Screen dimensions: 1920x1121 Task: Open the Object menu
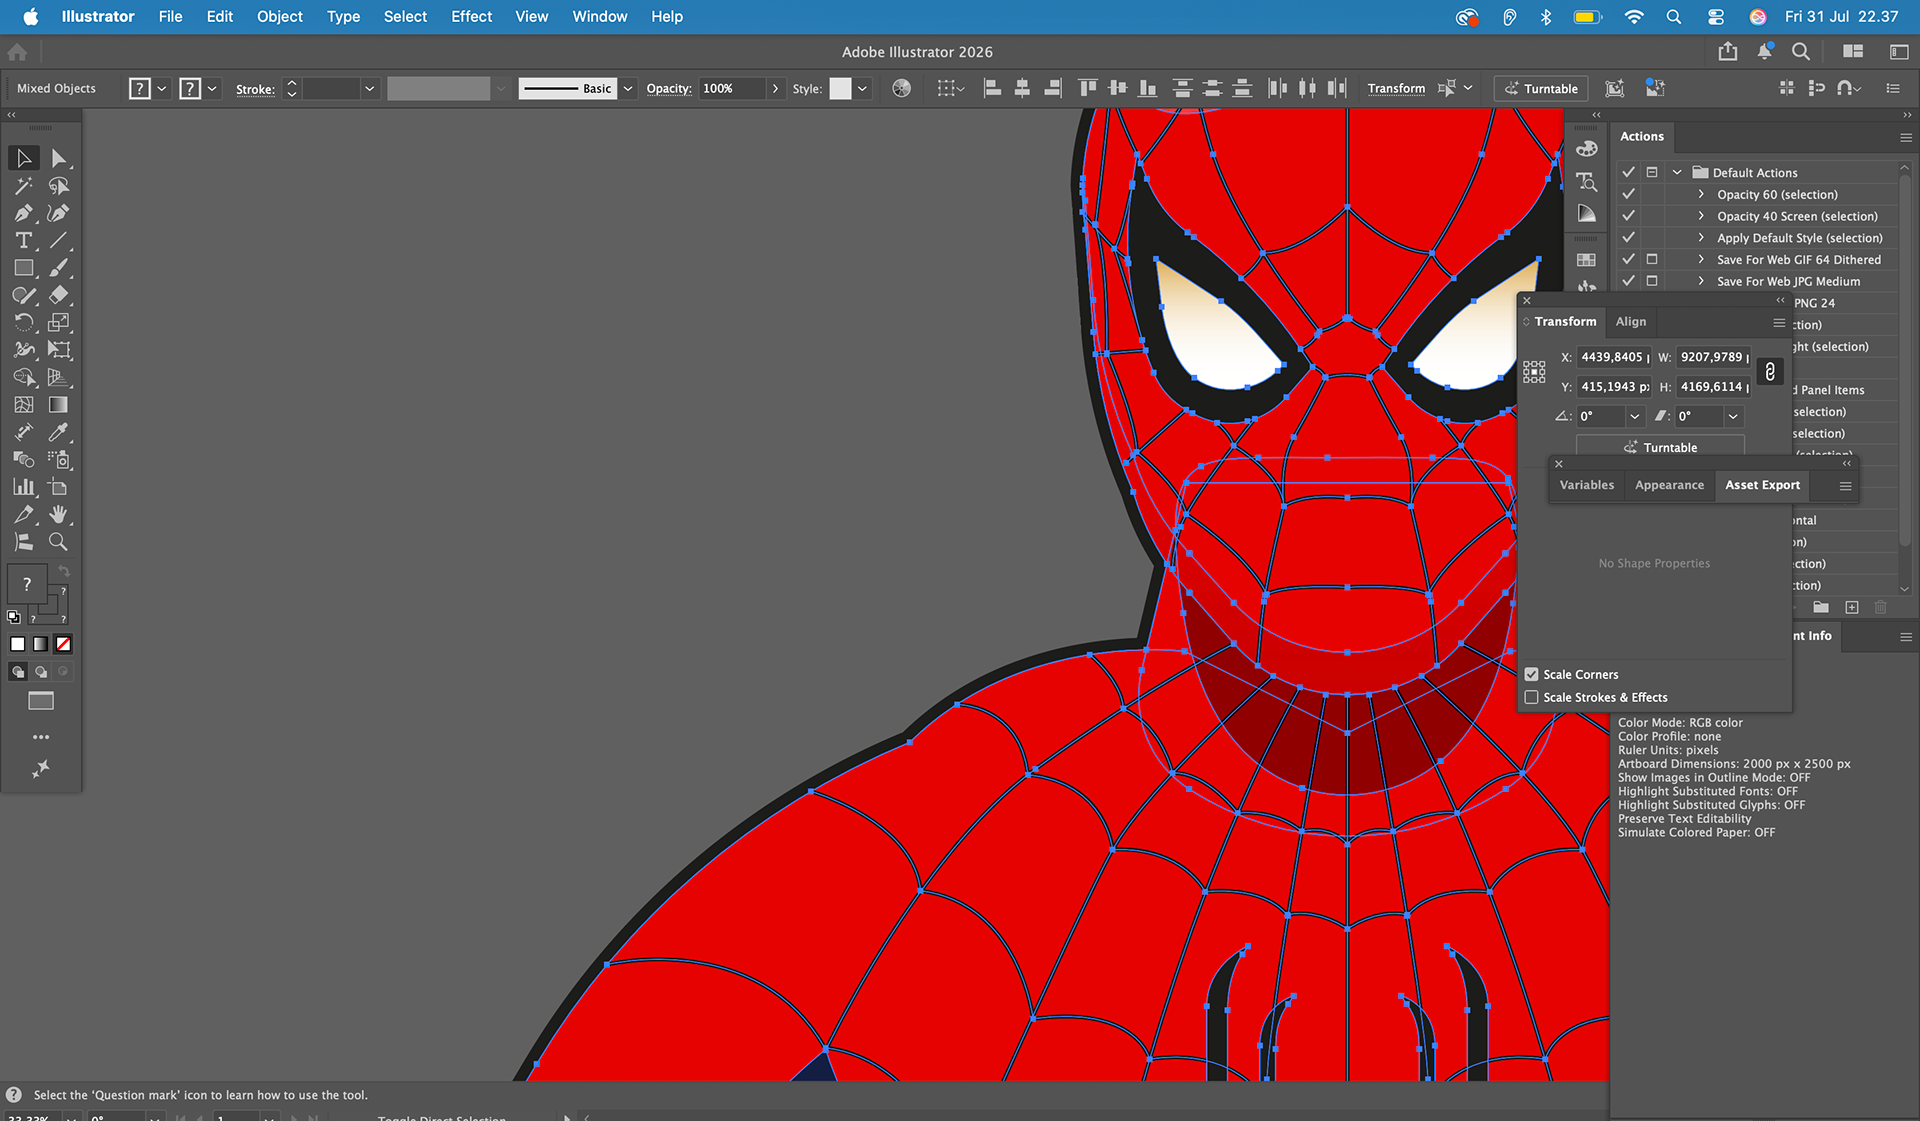279,16
